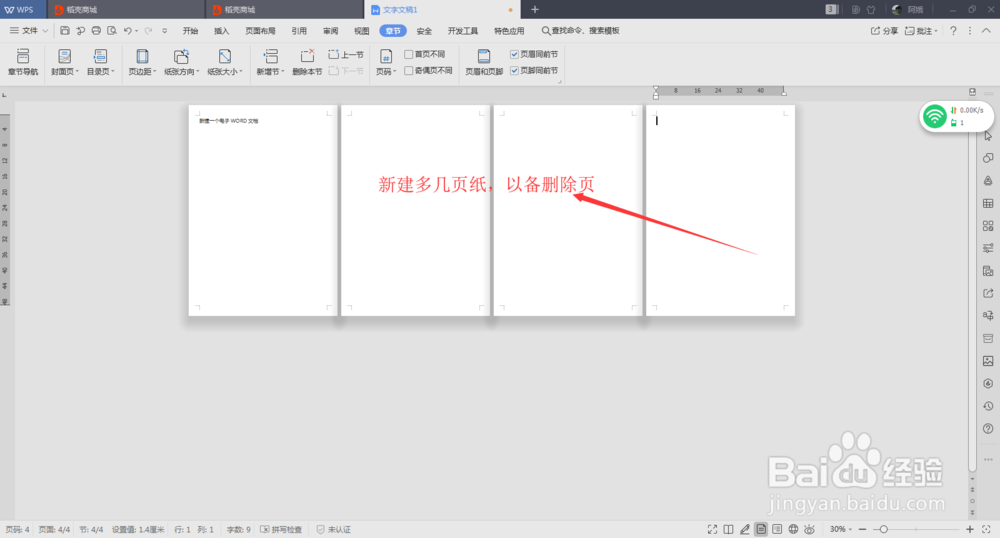Click 未认证 in the status bar
1000x538 pixels.
pos(334,530)
